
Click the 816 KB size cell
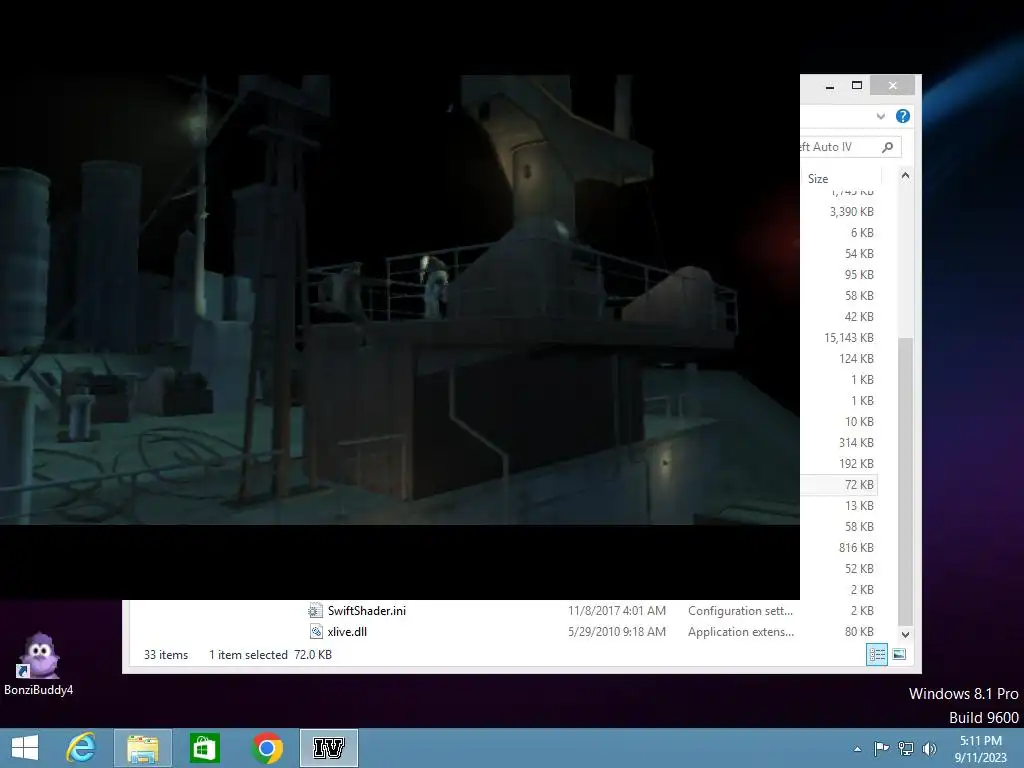856,547
